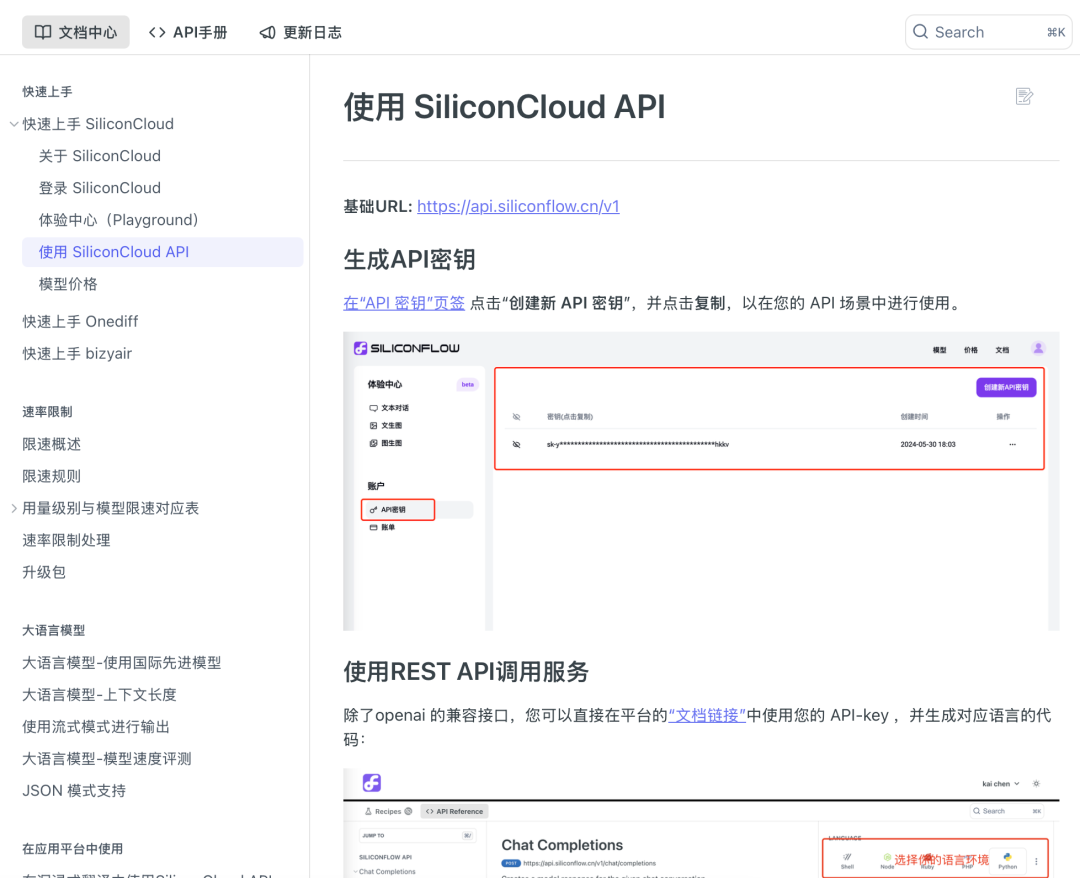Open 快速上手 Onediff page
The width and height of the screenshot is (1080, 878).
click(x=80, y=322)
